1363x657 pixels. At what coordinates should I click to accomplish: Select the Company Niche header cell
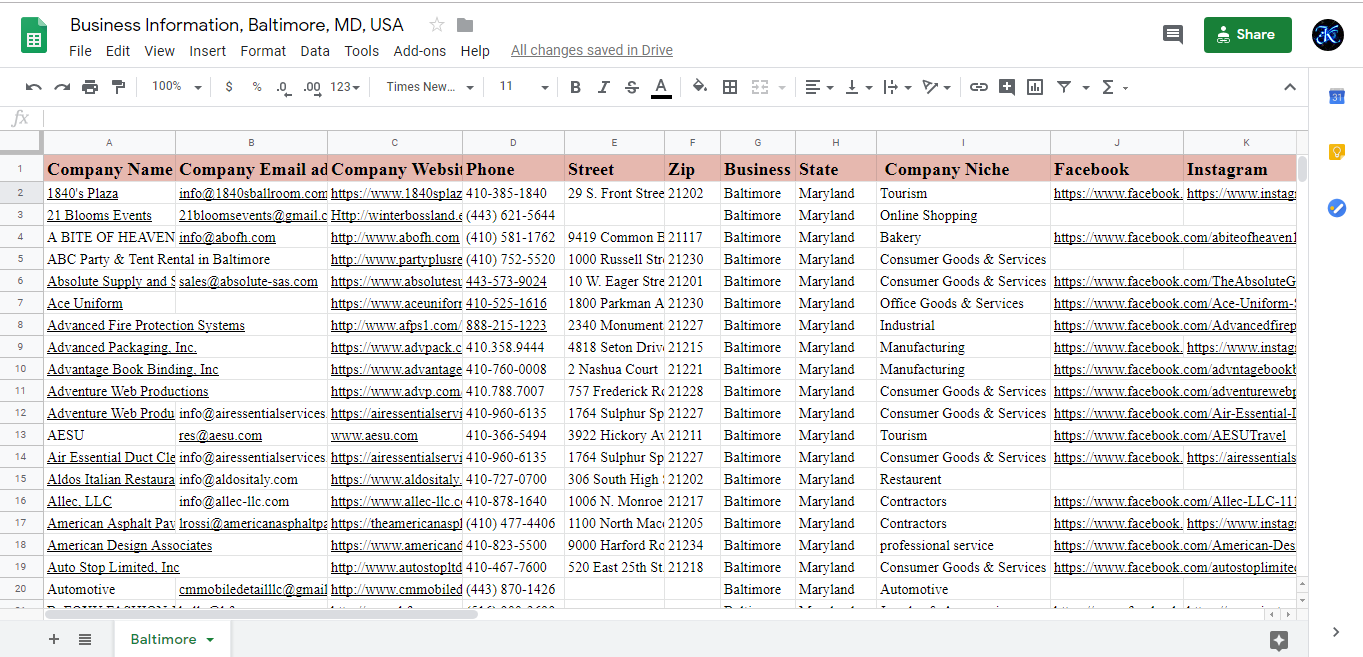pos(962,169)
